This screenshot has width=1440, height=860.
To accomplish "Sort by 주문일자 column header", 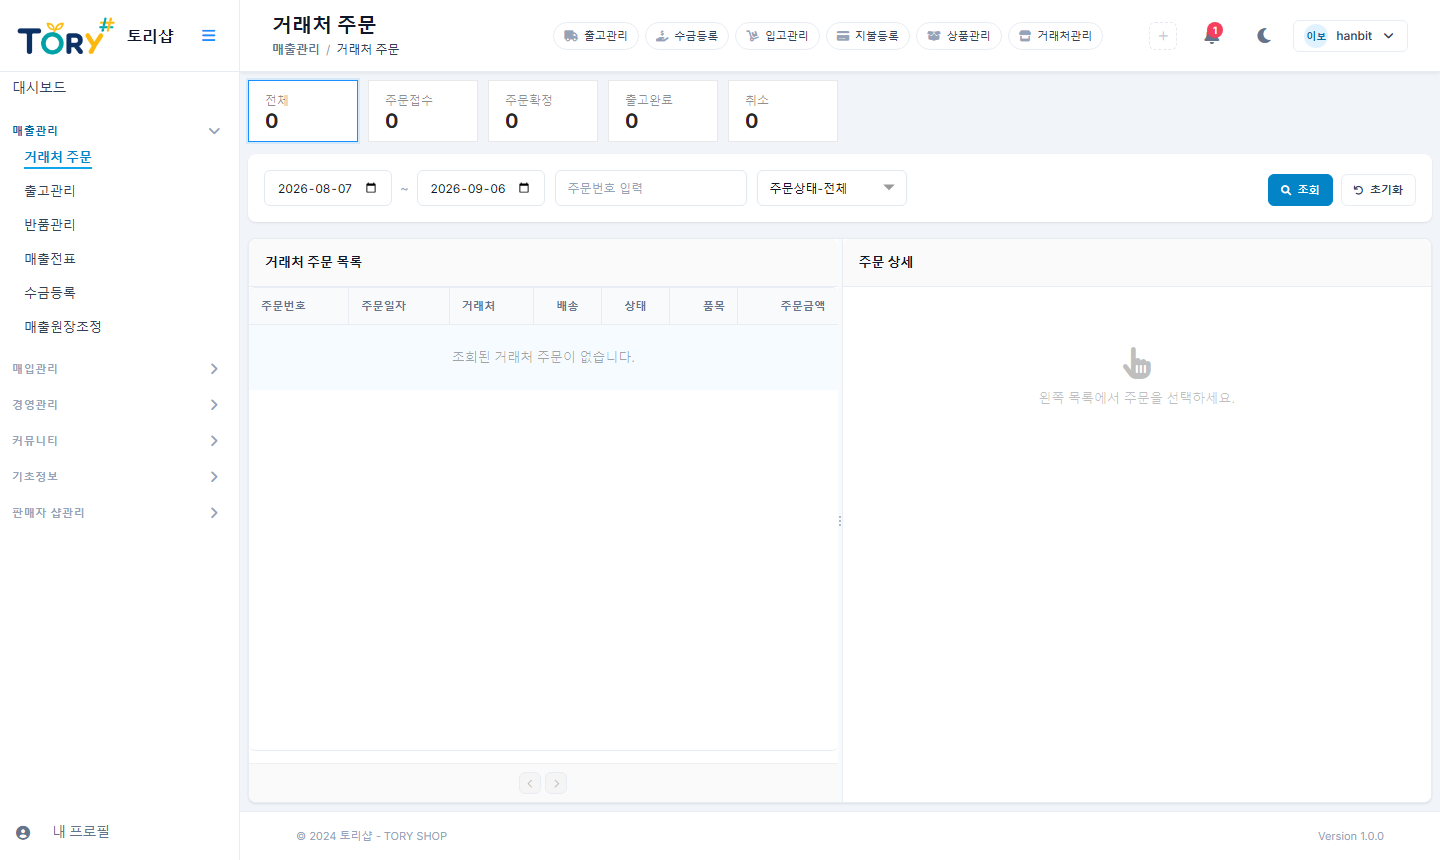I will [399, 306].
